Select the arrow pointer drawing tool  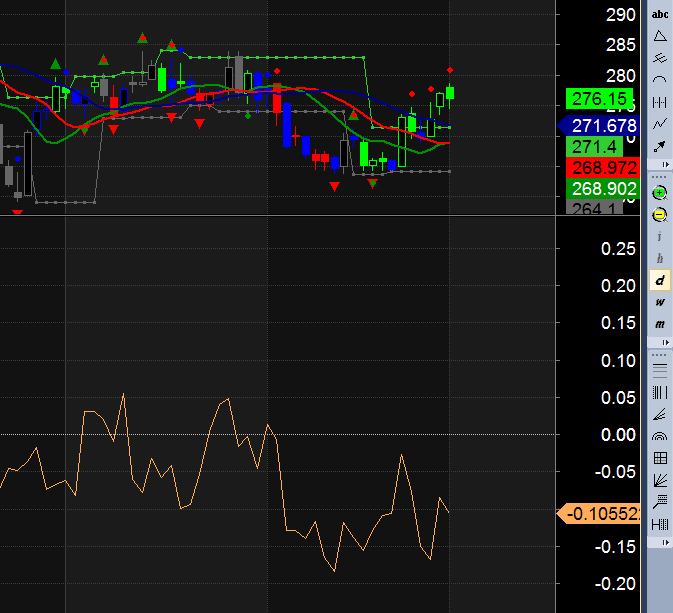point(660,146)
